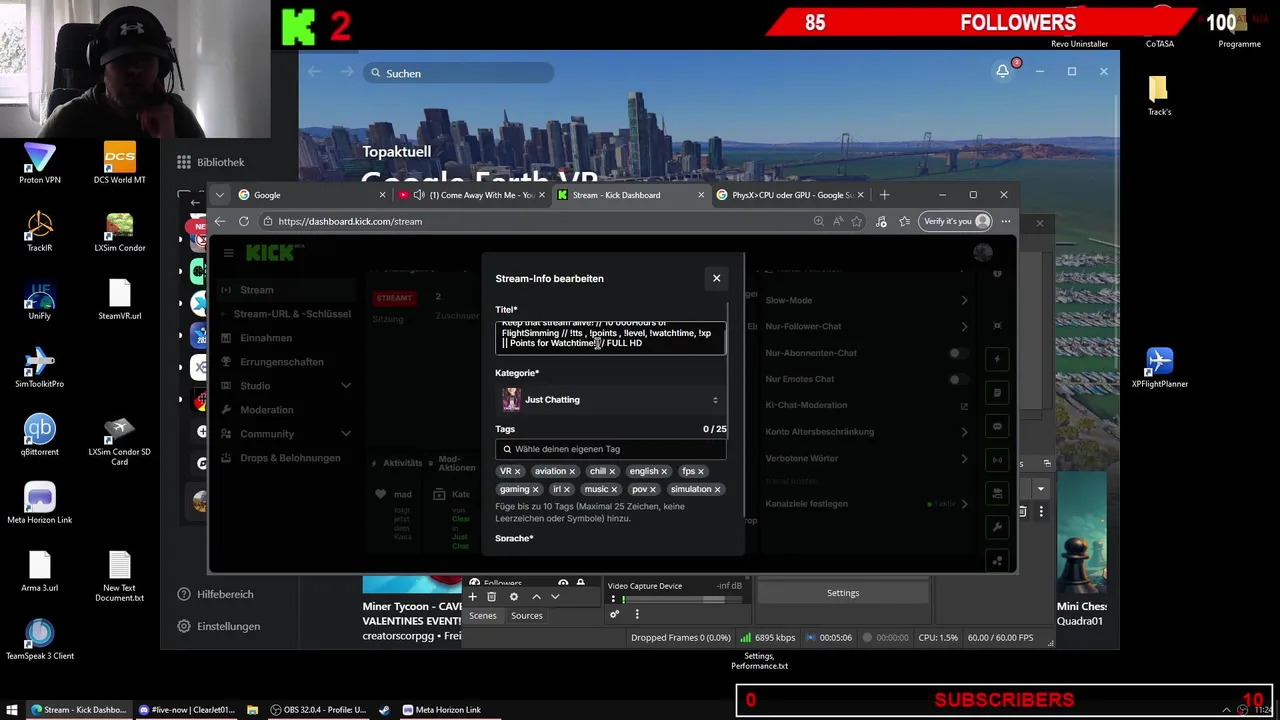Move OBS scene down

coord(555,597)
